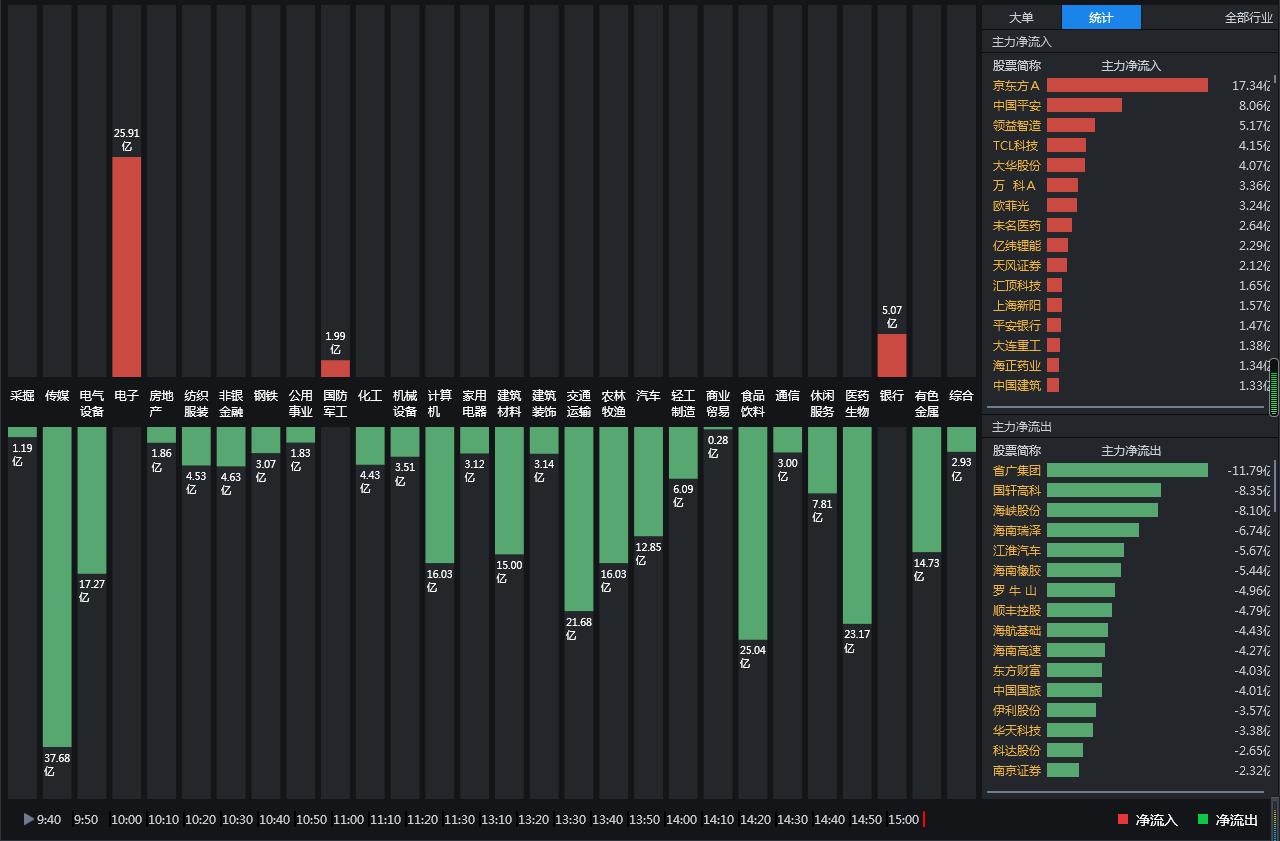Click the 10:00 timeline marker

coord(126,819)
